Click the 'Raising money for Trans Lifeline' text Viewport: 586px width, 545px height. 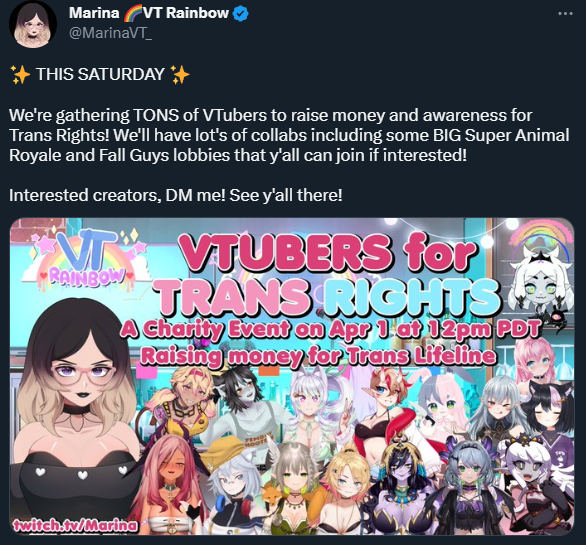coord(318,355)
